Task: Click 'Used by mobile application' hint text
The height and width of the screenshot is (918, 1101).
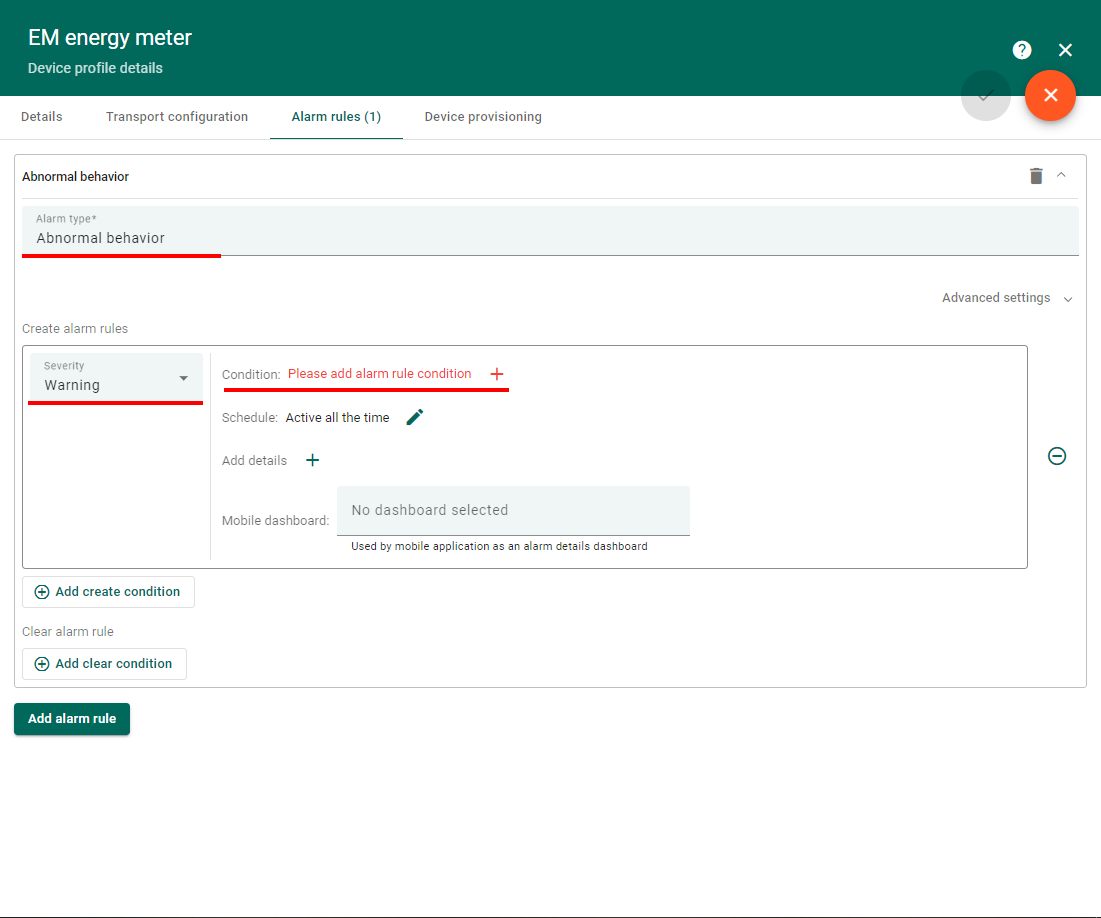Action: click(499, 546)
